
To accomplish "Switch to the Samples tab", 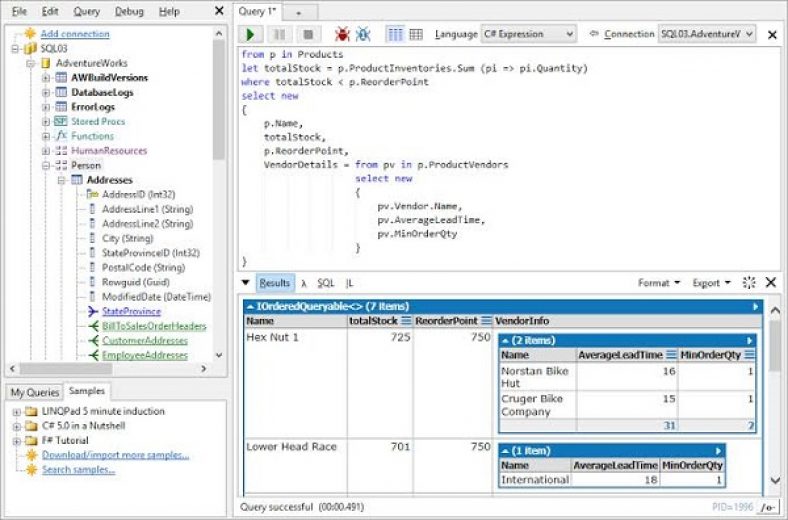I will click(x=88, y=391).
